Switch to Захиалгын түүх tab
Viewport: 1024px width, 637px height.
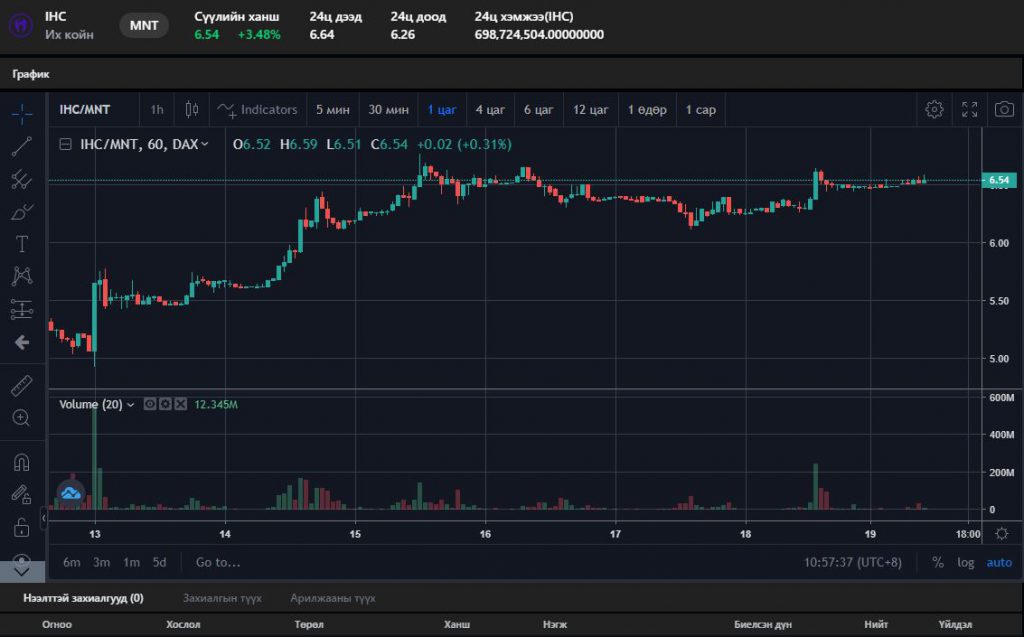point(222,598)
